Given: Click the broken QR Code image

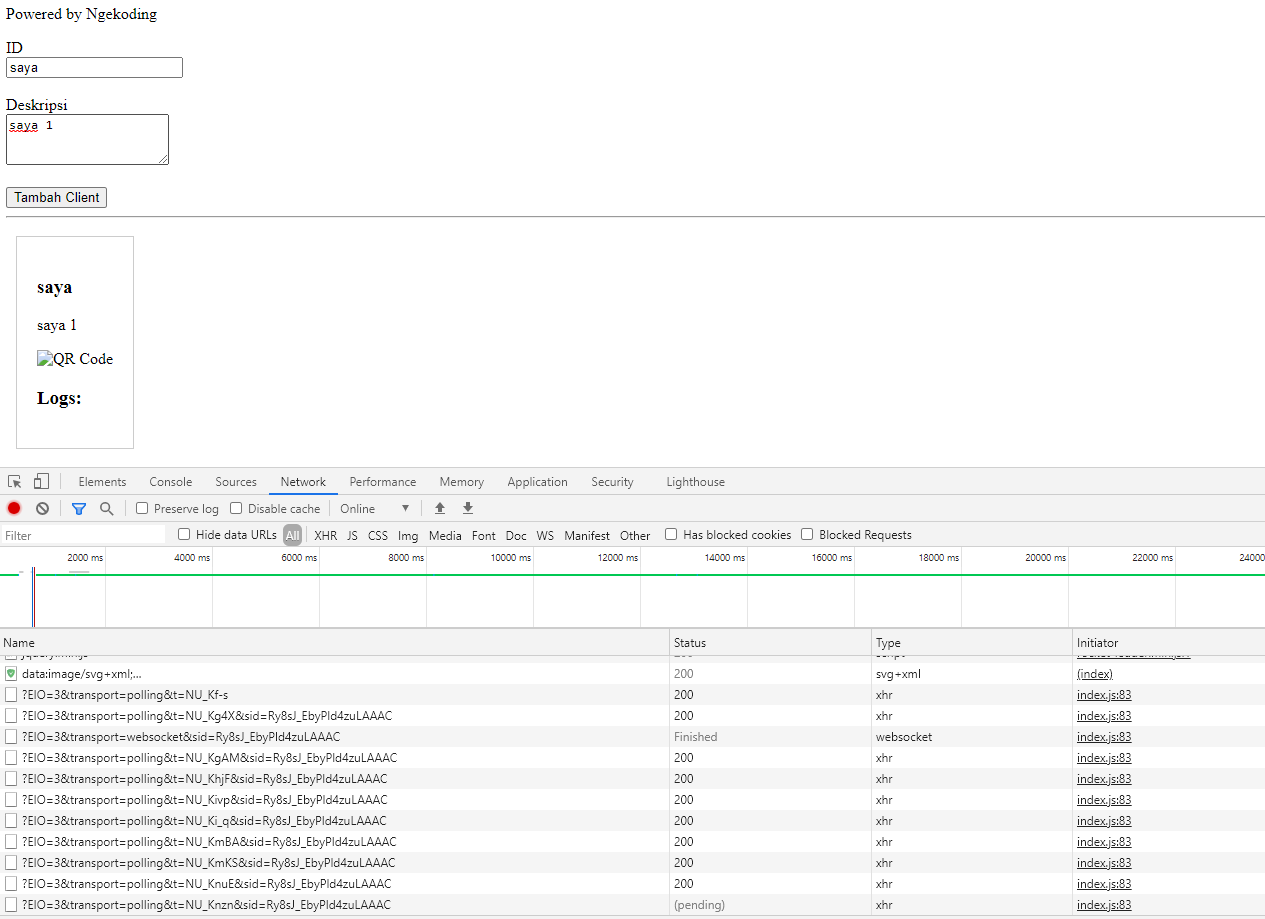Looking at the screenshot, I should 75,359.
